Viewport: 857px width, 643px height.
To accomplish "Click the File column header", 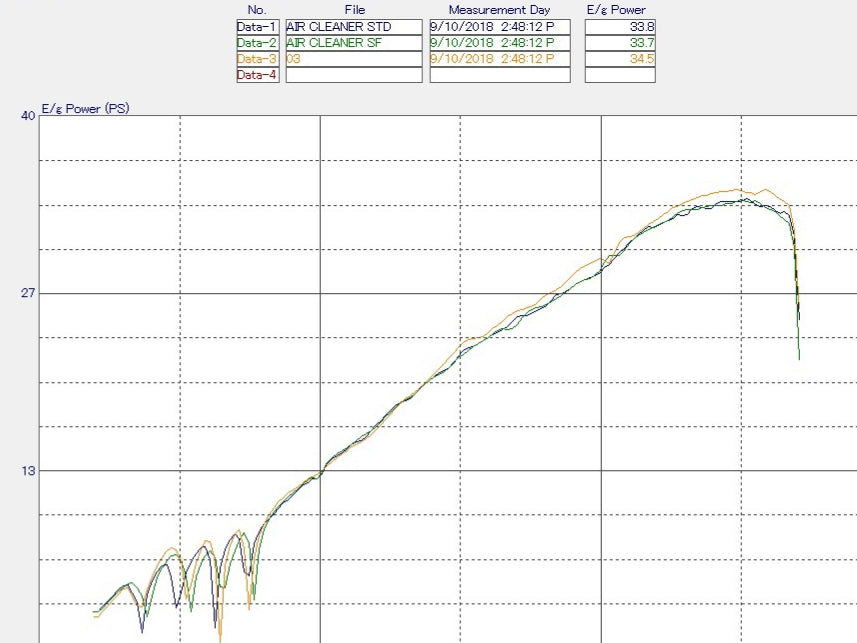I will (x=354, y=10).
